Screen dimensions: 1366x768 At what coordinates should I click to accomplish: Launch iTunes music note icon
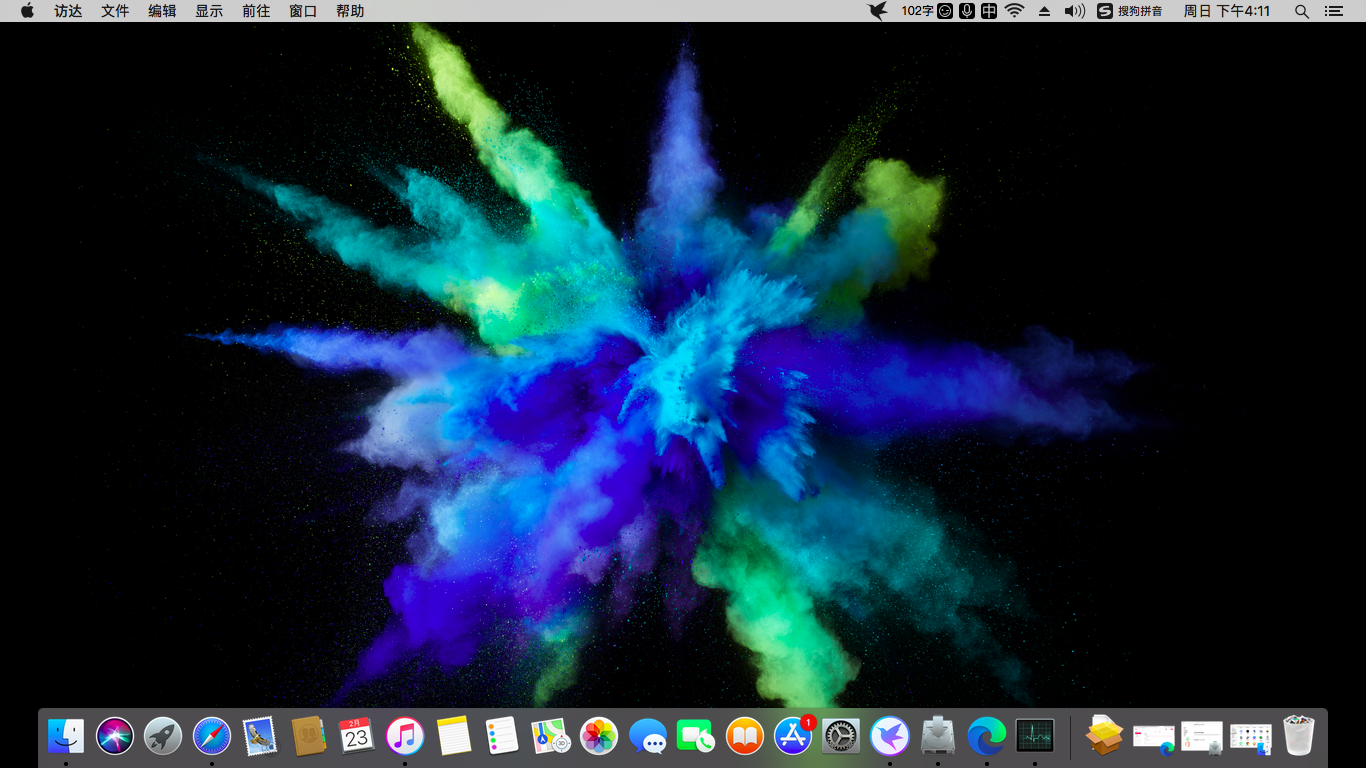[x=405, y=737]
